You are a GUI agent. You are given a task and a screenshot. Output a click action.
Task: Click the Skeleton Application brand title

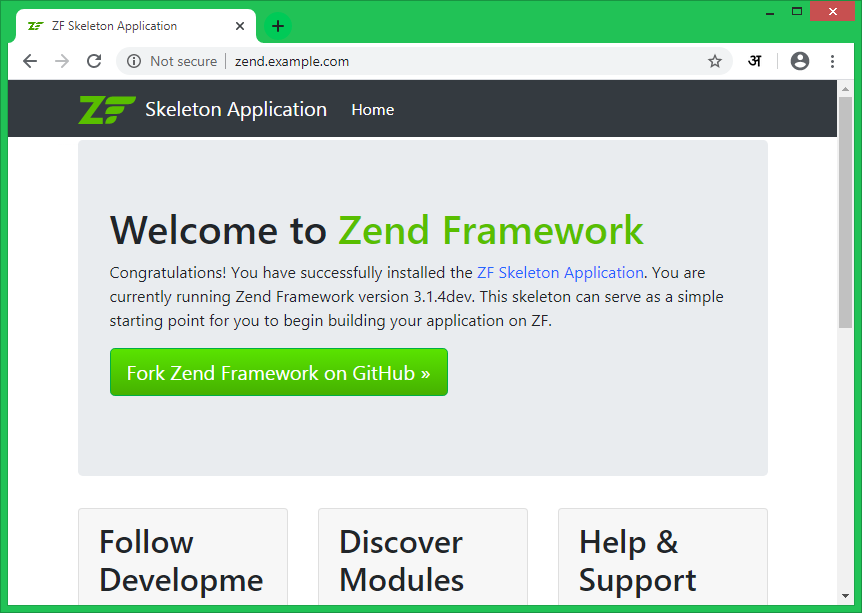pos(236,109)
